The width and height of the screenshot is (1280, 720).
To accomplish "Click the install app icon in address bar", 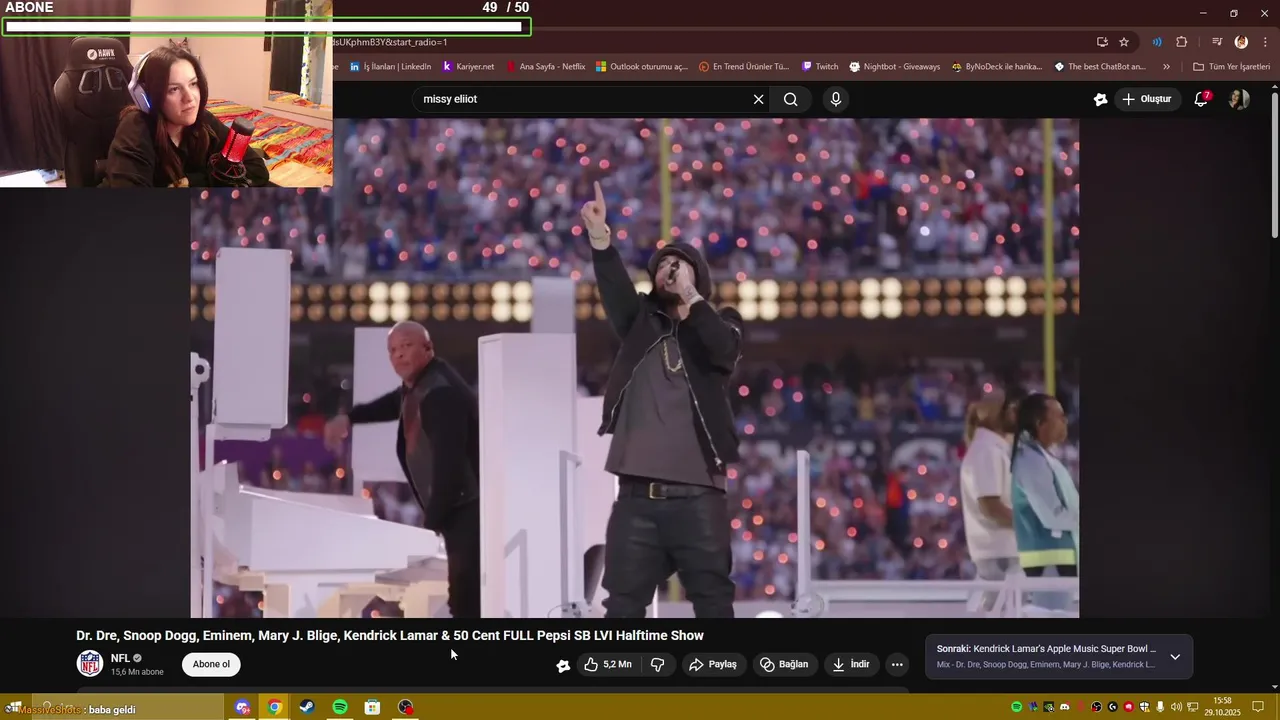I will pyautogui.click(x=1102, y=42).
